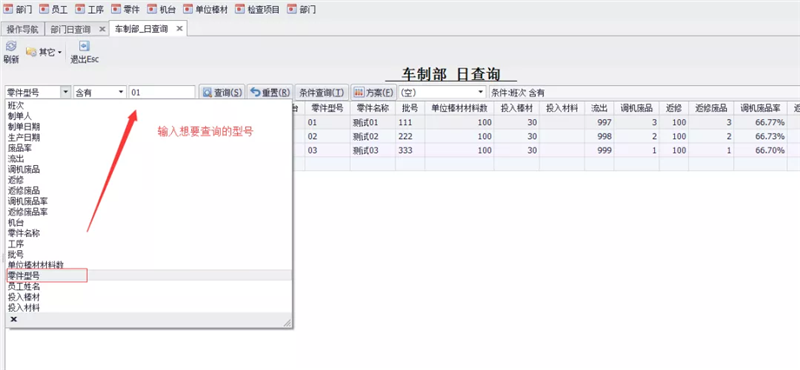Open the 其它 folder menu
Screen dimensions: 800x370
click(x=44, y=52)
